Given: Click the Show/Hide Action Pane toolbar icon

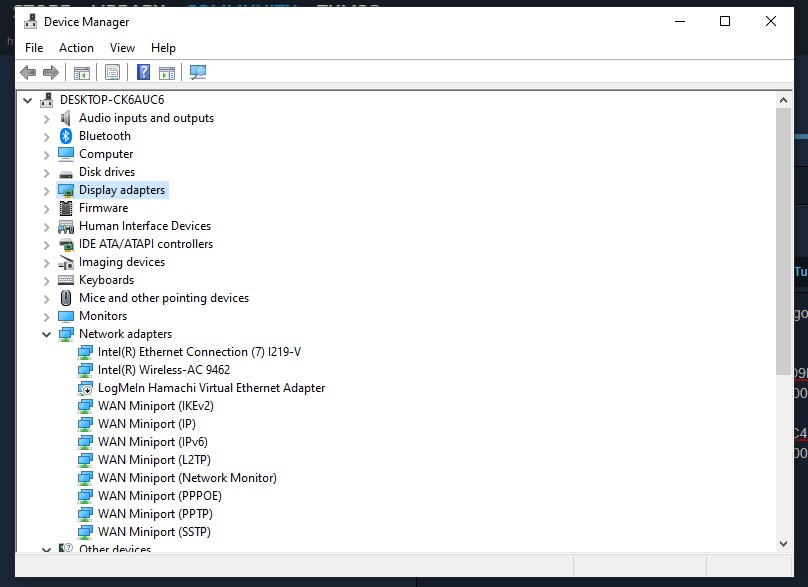Looking at the screenshot, I should pos(167,73).
